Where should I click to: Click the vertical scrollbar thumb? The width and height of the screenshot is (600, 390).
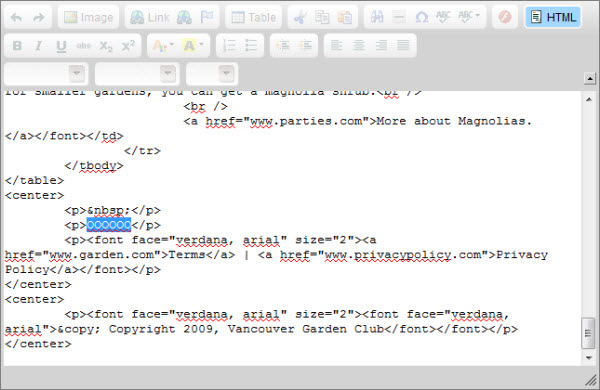pyautogui.click(x=589, y=333)
